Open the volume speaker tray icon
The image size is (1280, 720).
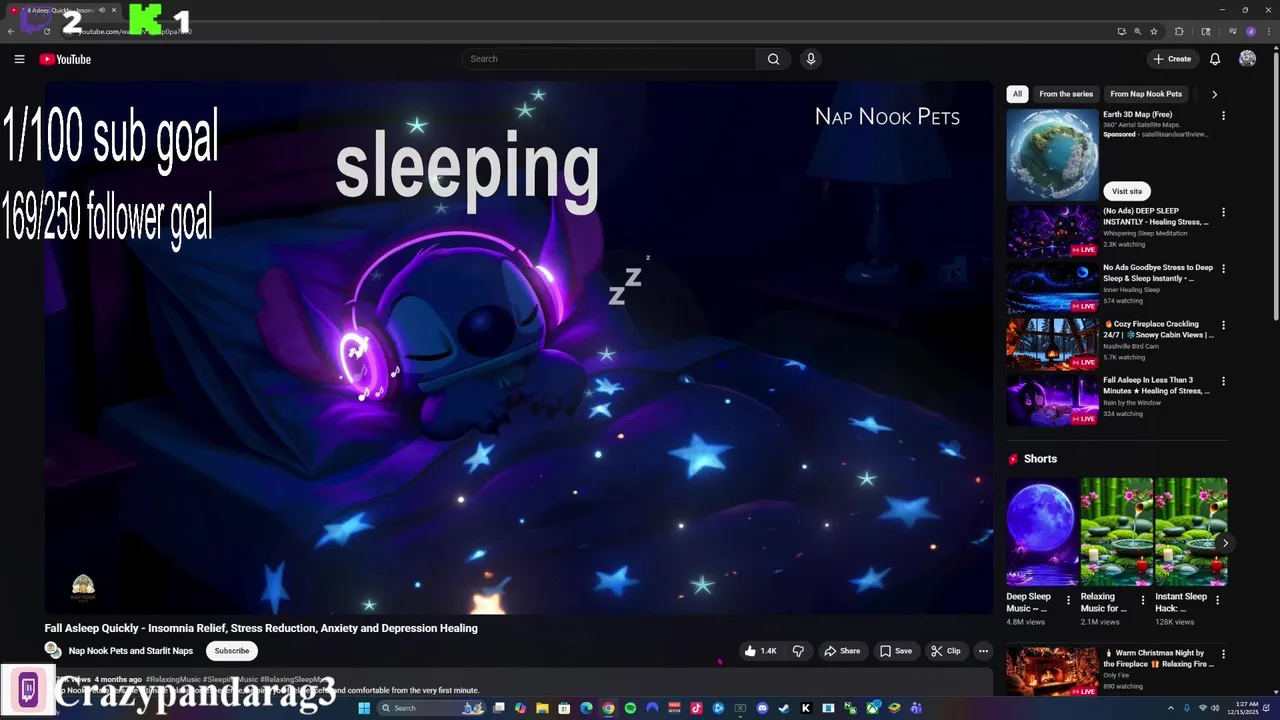click(x=1214, y=708)
